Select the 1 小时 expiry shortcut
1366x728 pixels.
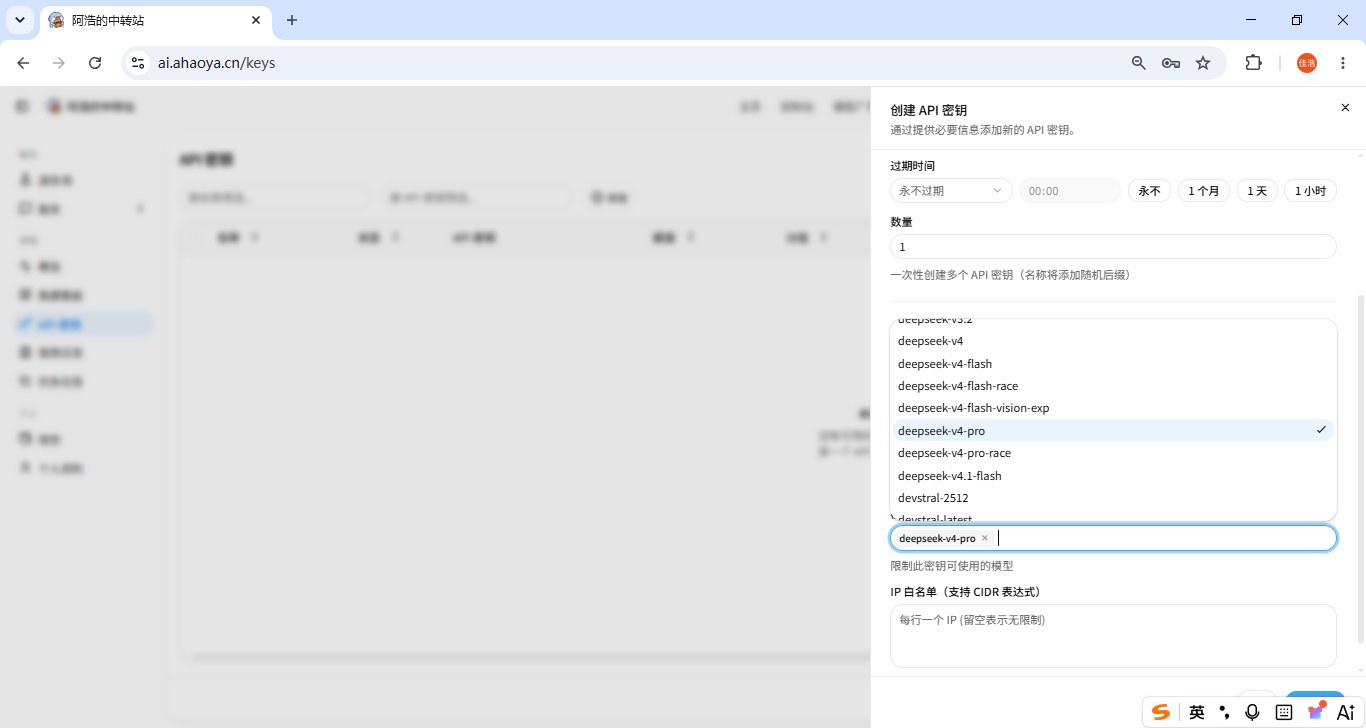point(1310,191)
